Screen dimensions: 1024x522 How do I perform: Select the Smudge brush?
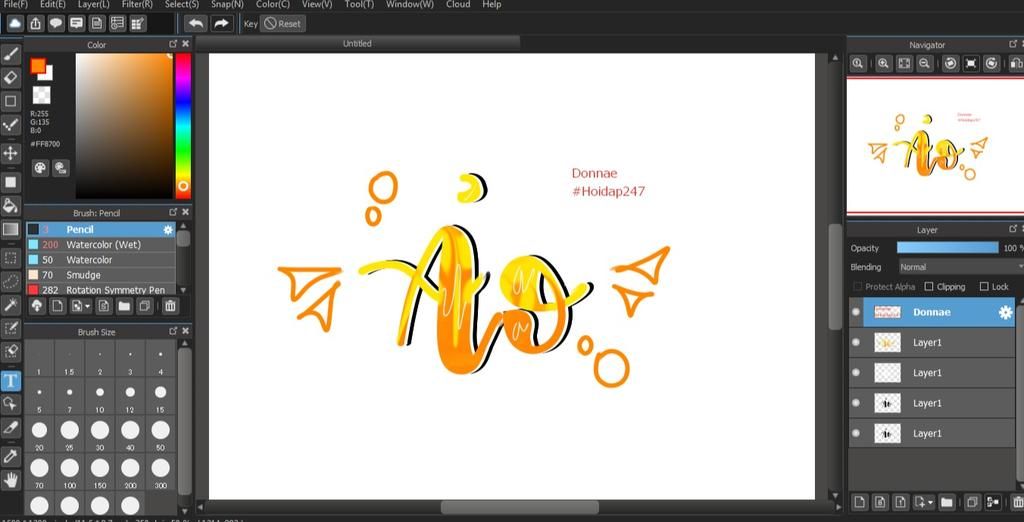(x=101, y=275)
